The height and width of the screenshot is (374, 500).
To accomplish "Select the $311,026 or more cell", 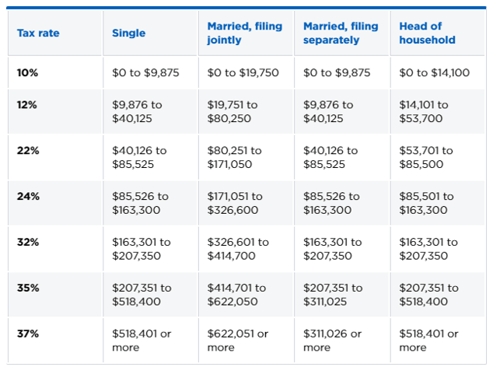I will click(332, 340).
